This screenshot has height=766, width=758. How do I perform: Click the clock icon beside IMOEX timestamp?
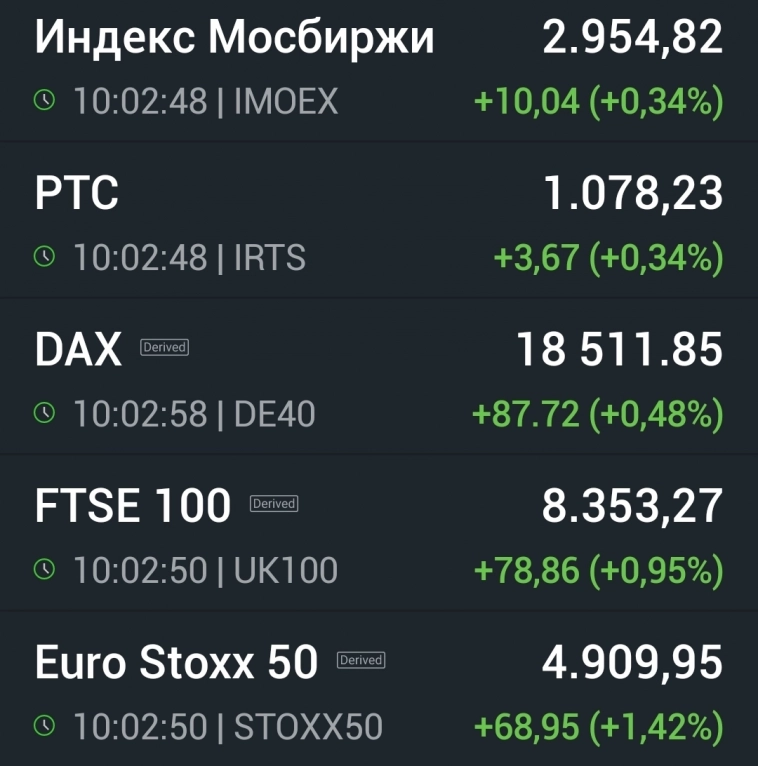pos(44,100)
